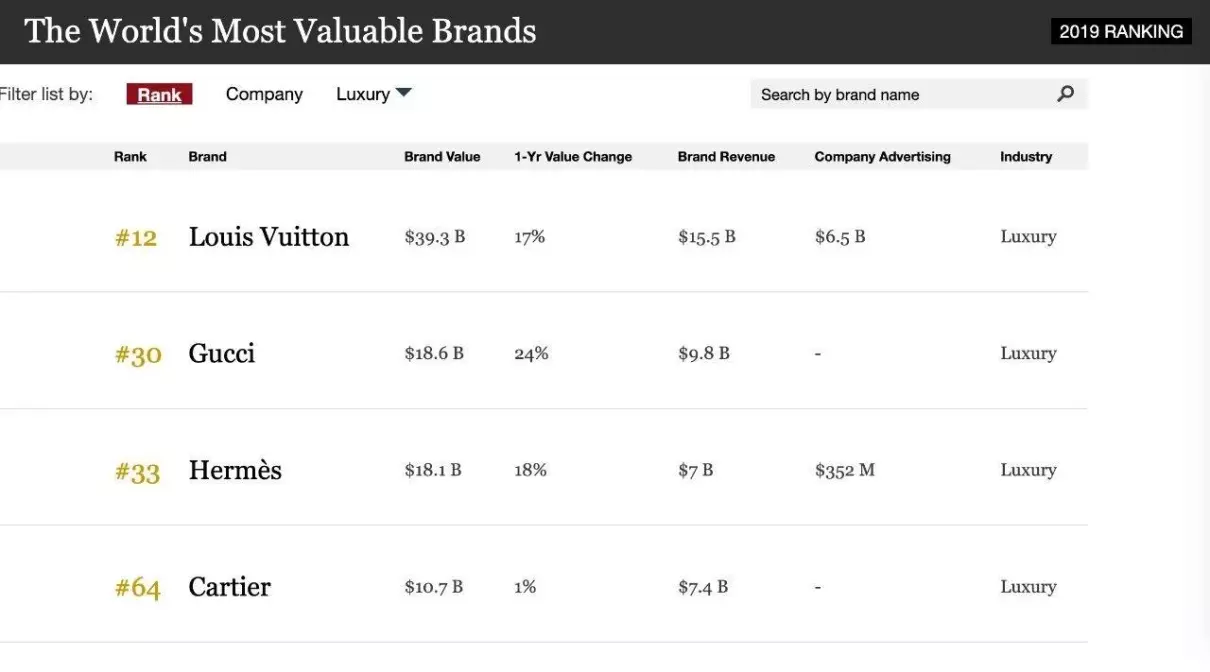Select the Hermès brand name
Screen dimensions: 1210x672
click(x=235, y=470)
